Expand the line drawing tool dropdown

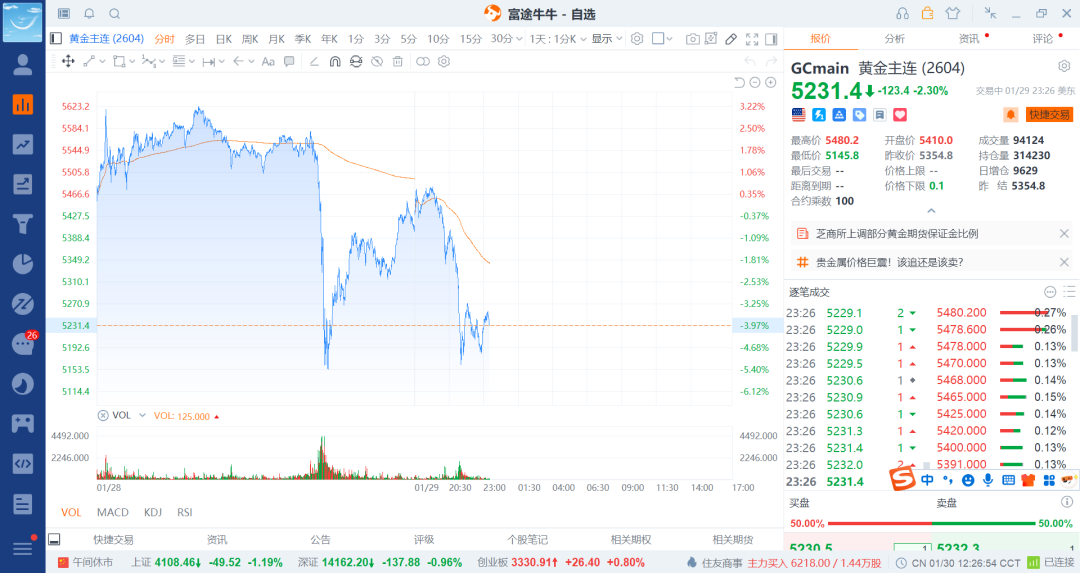[103, 61]
